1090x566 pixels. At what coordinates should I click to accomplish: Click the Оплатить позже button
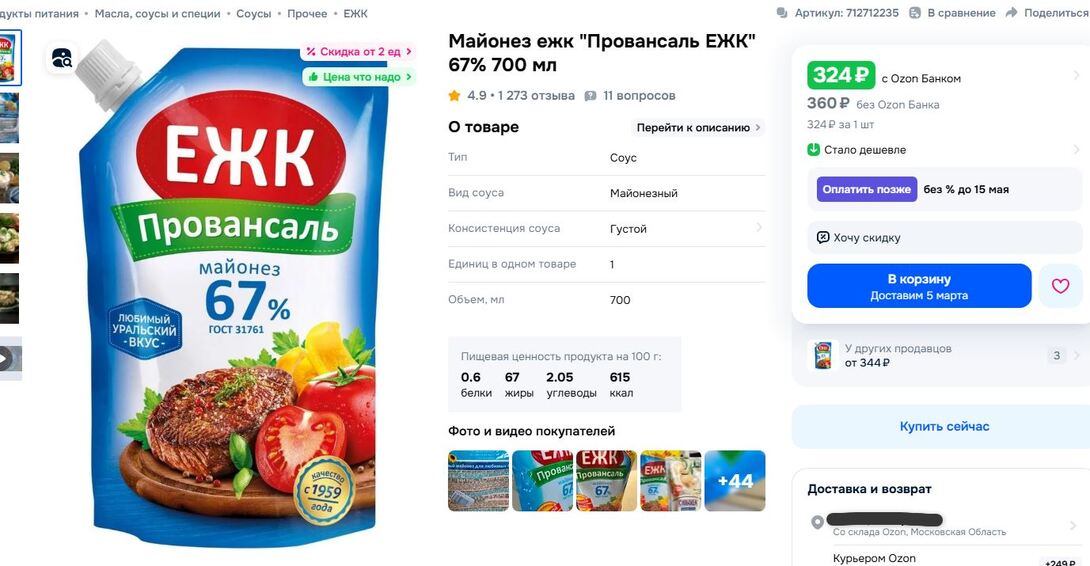pos(866,189)
